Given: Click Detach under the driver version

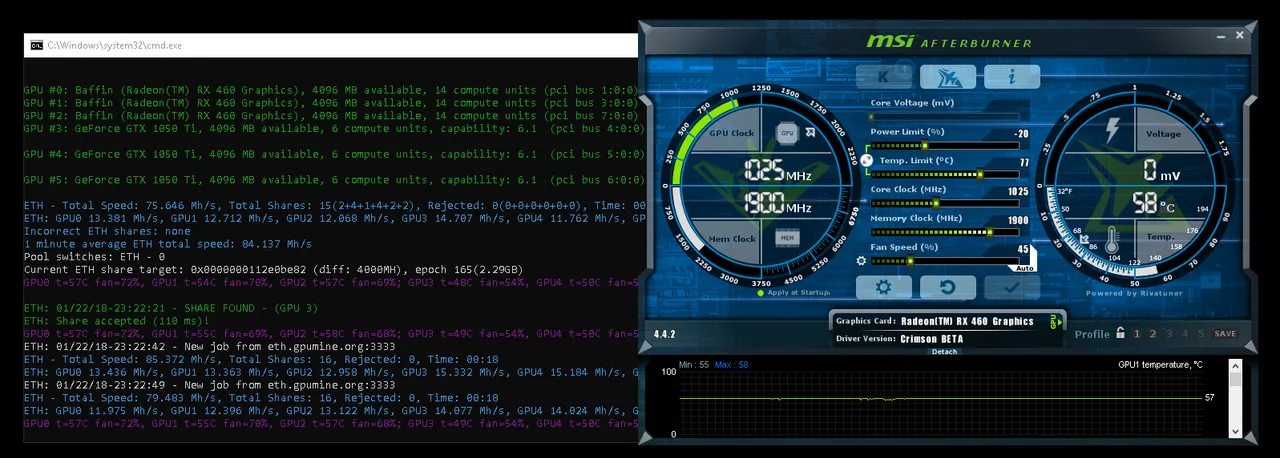Looking at the screenshot, I should tap(944, 352).
